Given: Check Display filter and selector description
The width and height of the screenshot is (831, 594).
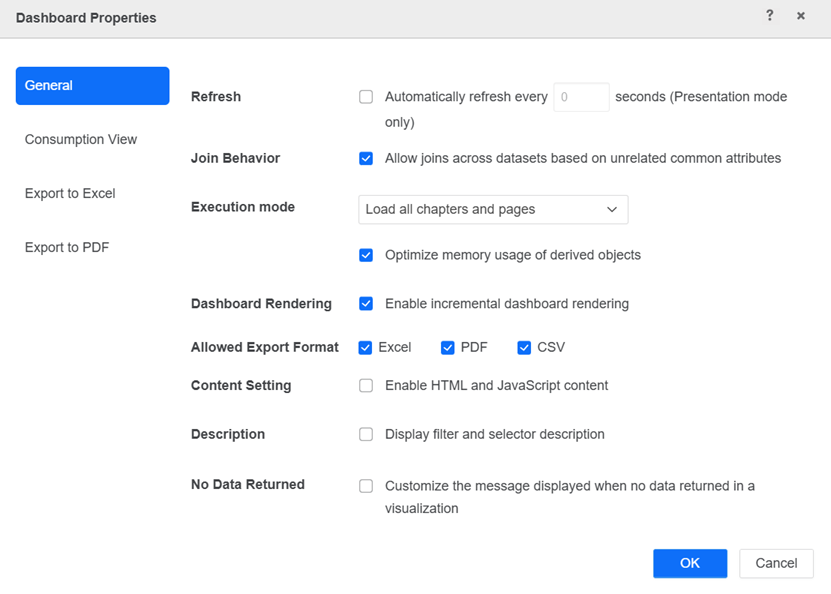Looking at the screenshot, I should tap(366, 435).
